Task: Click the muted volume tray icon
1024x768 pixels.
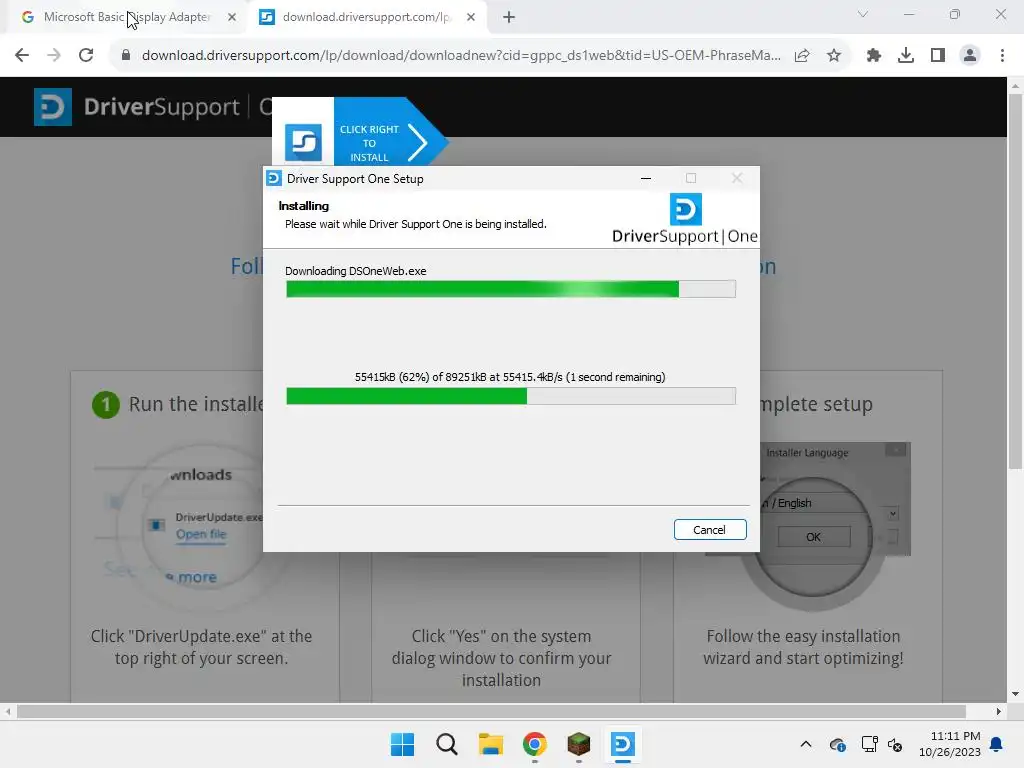Action: (895, 744)
